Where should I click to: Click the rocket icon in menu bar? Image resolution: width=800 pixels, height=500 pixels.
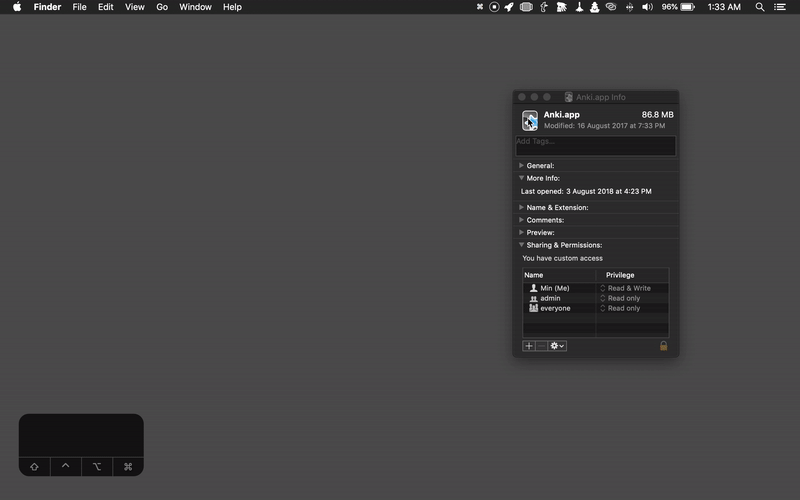(x=509, y=7)
